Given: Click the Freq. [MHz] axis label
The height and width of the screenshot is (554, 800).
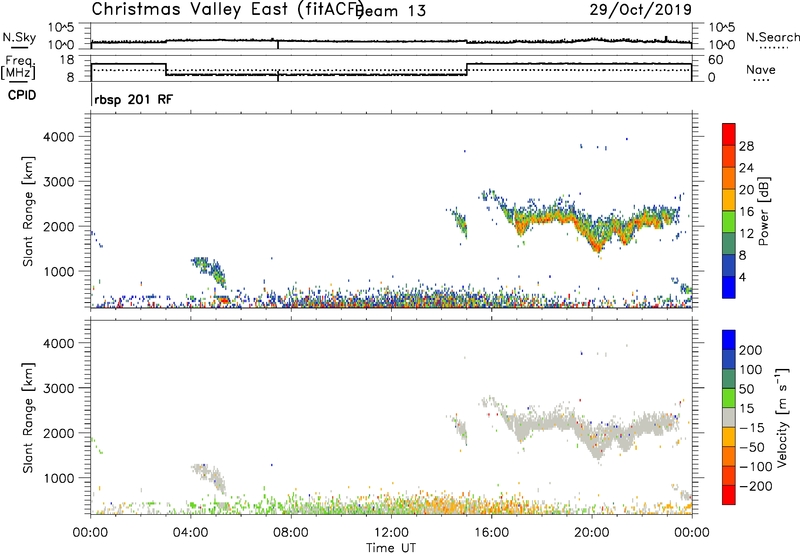Looking at the screenshot, I should tap(18, 68).
